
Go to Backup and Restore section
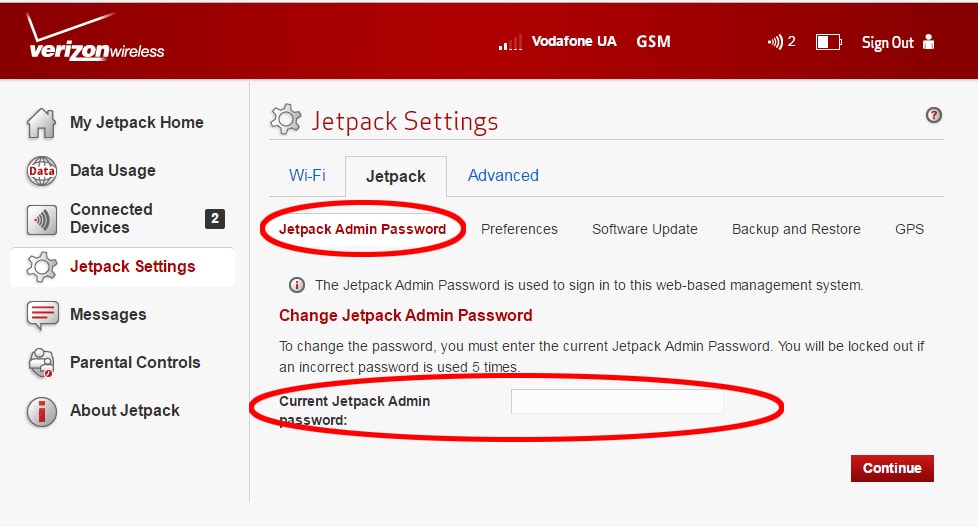pyautogui.click(x=796, y=230)
